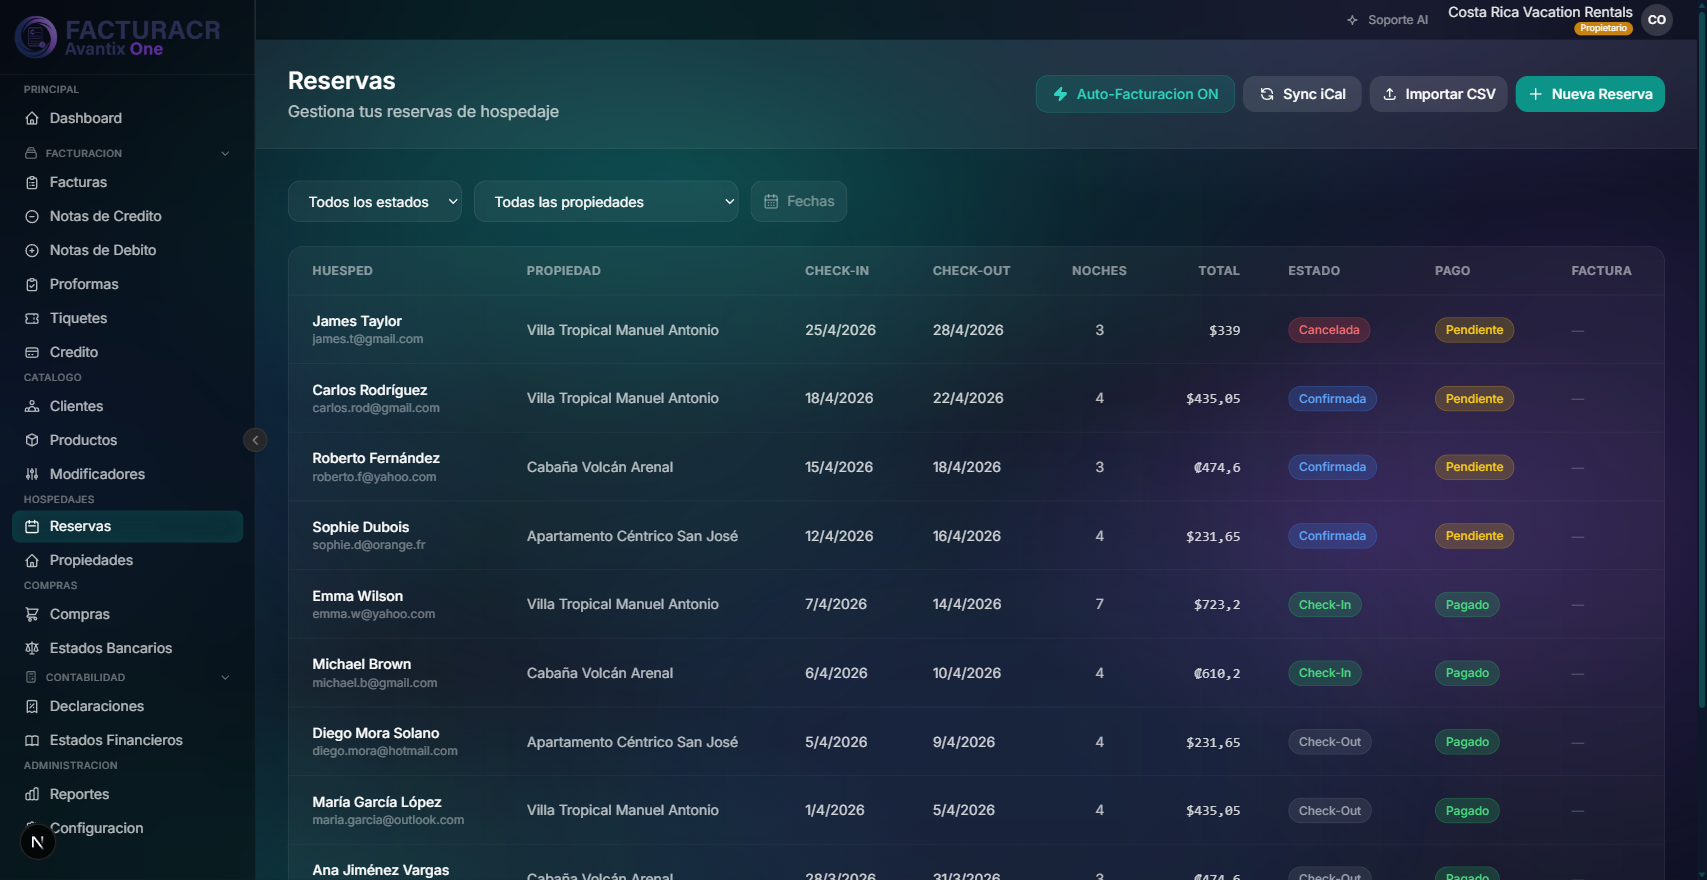1707x880 pixels.
Task: Collapse the Facturacion section chevron
Action: click(225, 153)
